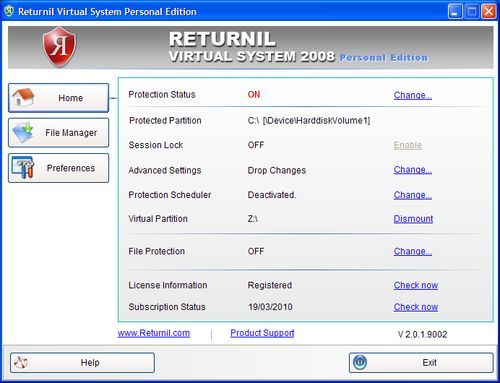Click the File Manager folder arrow icon
Image resolution: width=500 pixels, height=383 pixels.
tap(23, 133)
